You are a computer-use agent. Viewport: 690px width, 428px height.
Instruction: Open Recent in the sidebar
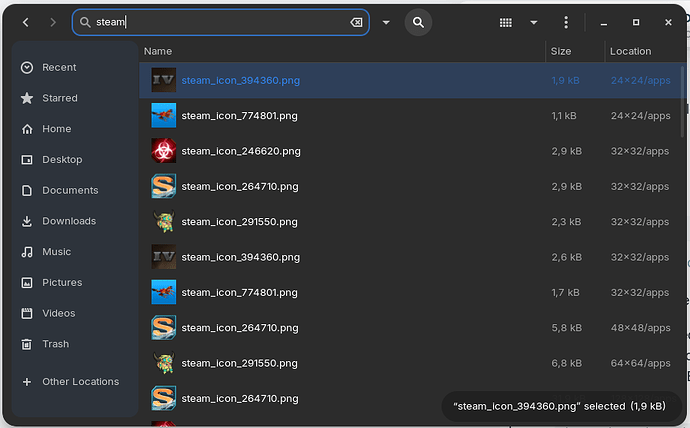[59, 68]
